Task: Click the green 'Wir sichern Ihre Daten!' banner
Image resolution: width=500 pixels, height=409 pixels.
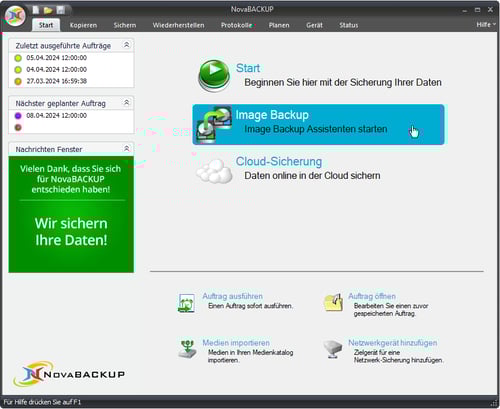Action: tap(71, 214)
